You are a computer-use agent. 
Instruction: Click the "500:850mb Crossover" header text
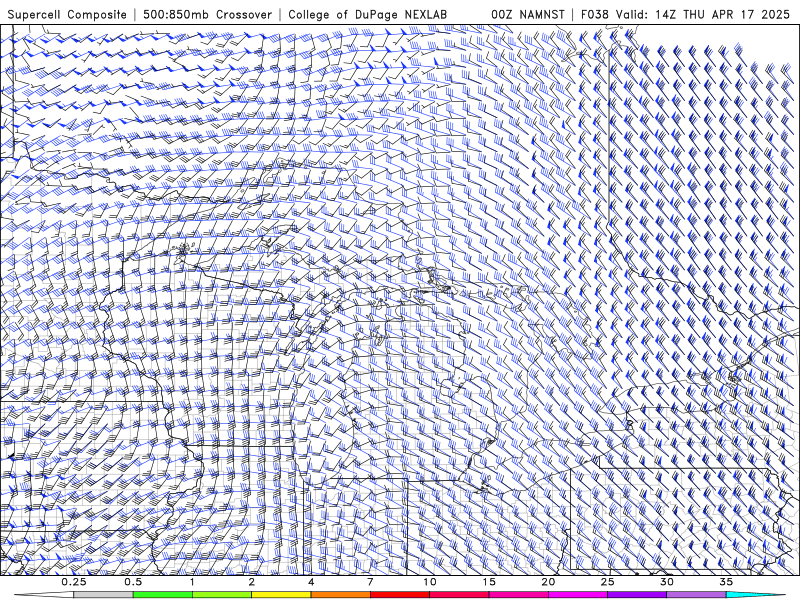tap(207, 14)
